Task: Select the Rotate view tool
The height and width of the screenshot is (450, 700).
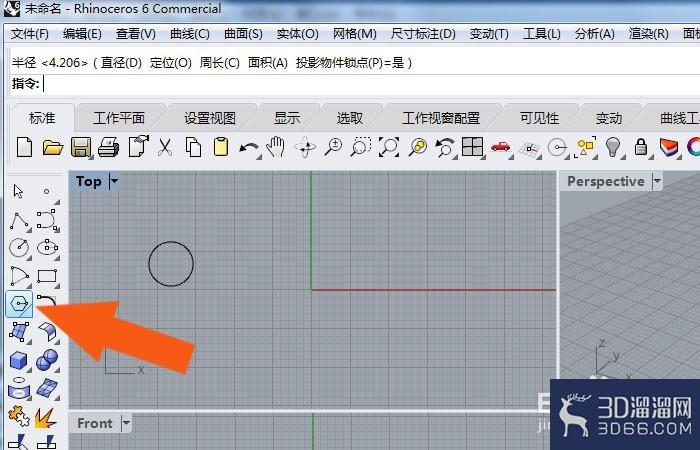Action: coord(305,147)
